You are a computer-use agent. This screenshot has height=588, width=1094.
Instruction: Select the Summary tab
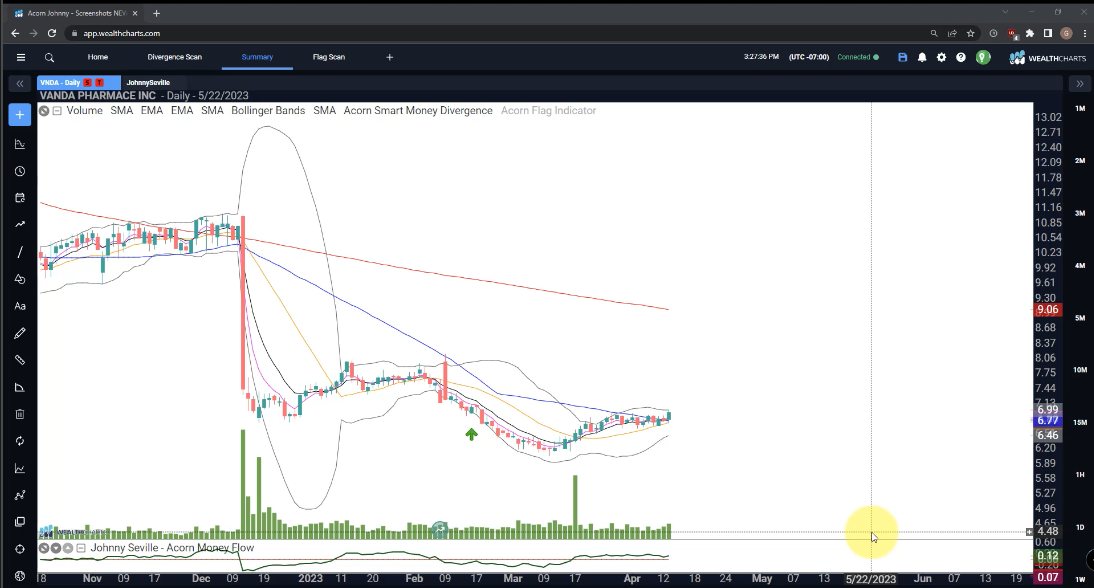click(257, 57)
